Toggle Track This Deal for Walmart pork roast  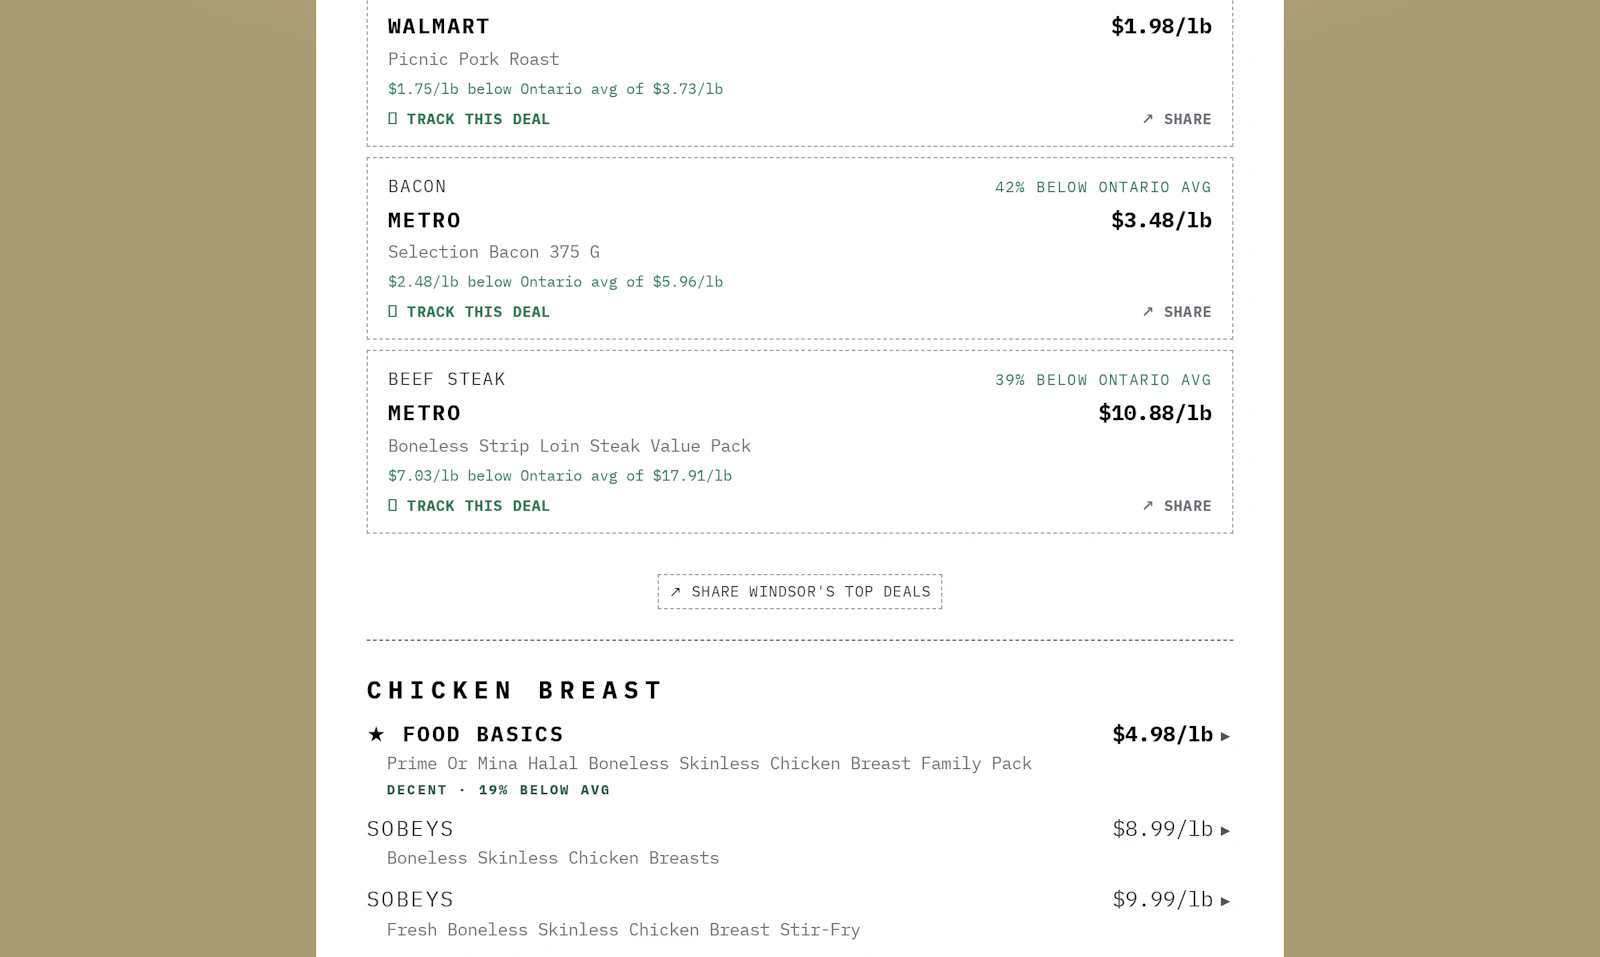pyautogui.click(x=469, y=119)
